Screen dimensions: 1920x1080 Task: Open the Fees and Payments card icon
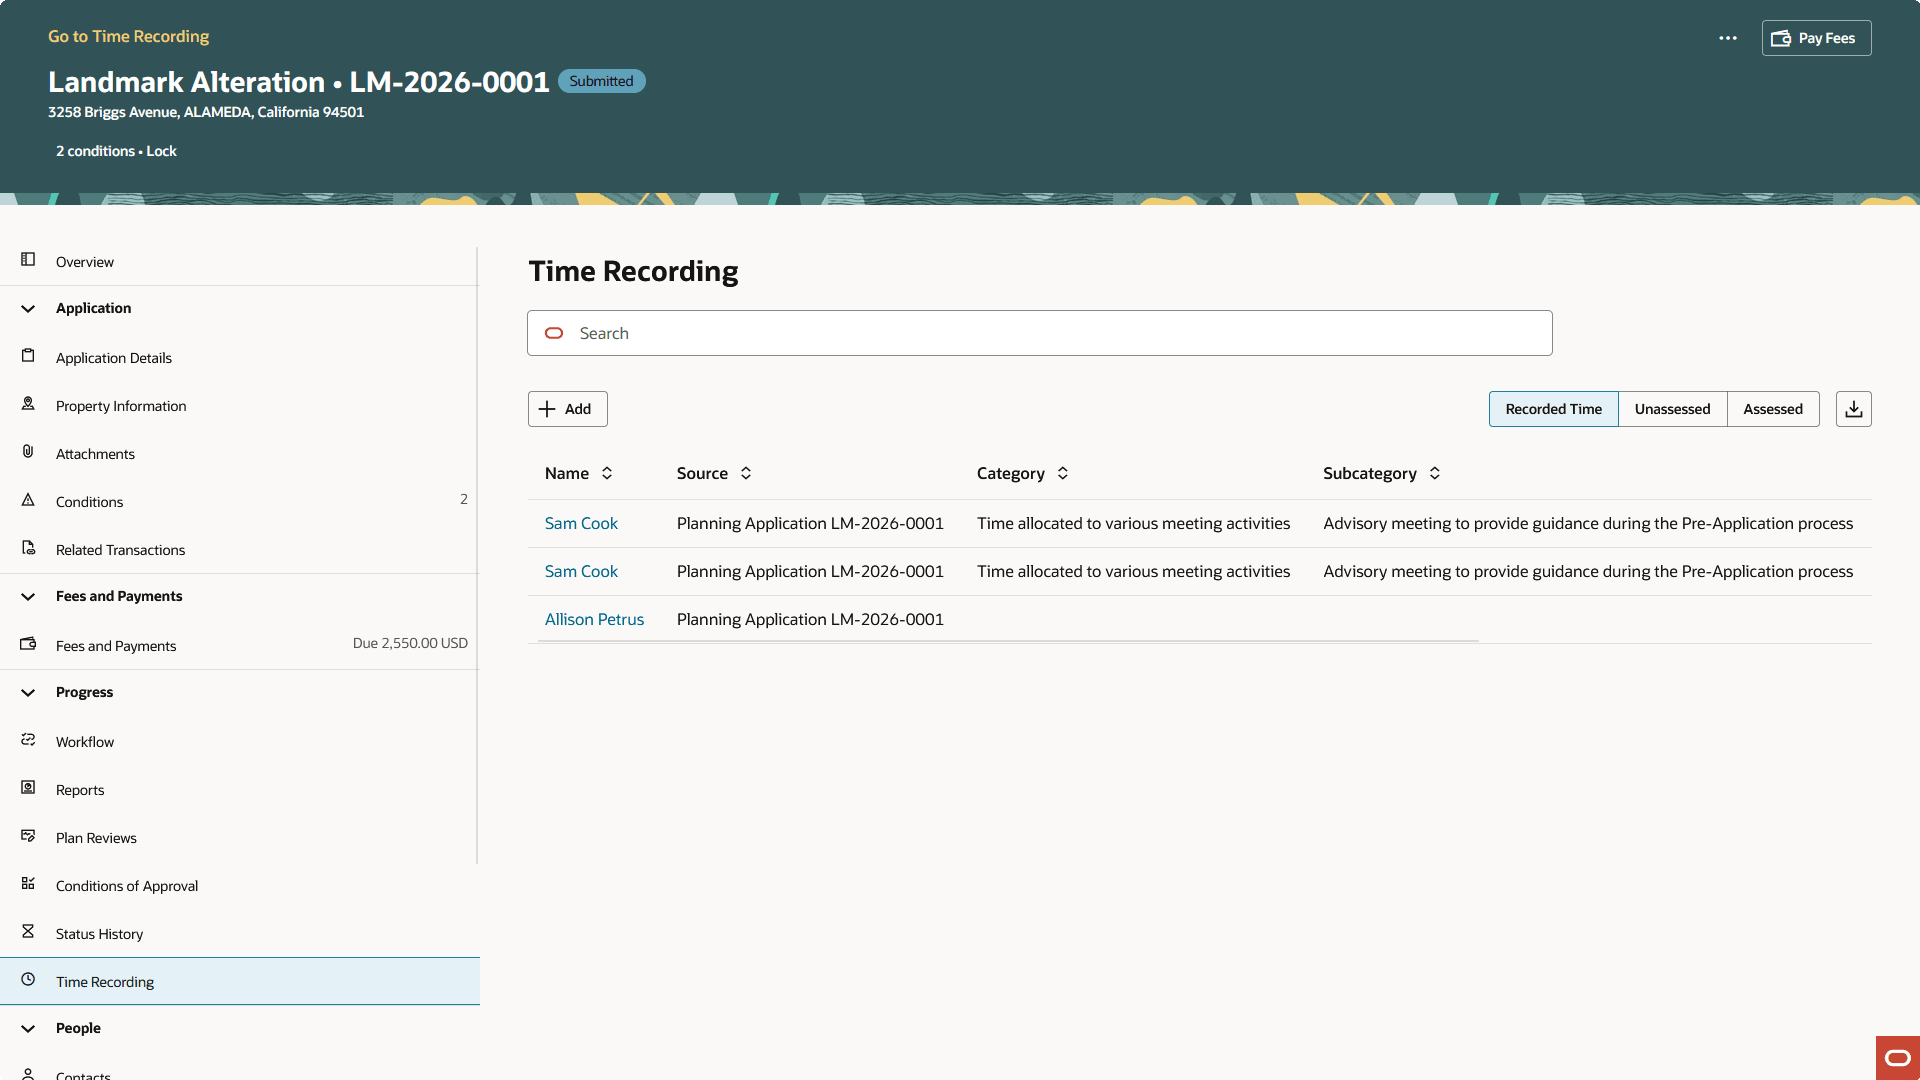pos(27,643)
